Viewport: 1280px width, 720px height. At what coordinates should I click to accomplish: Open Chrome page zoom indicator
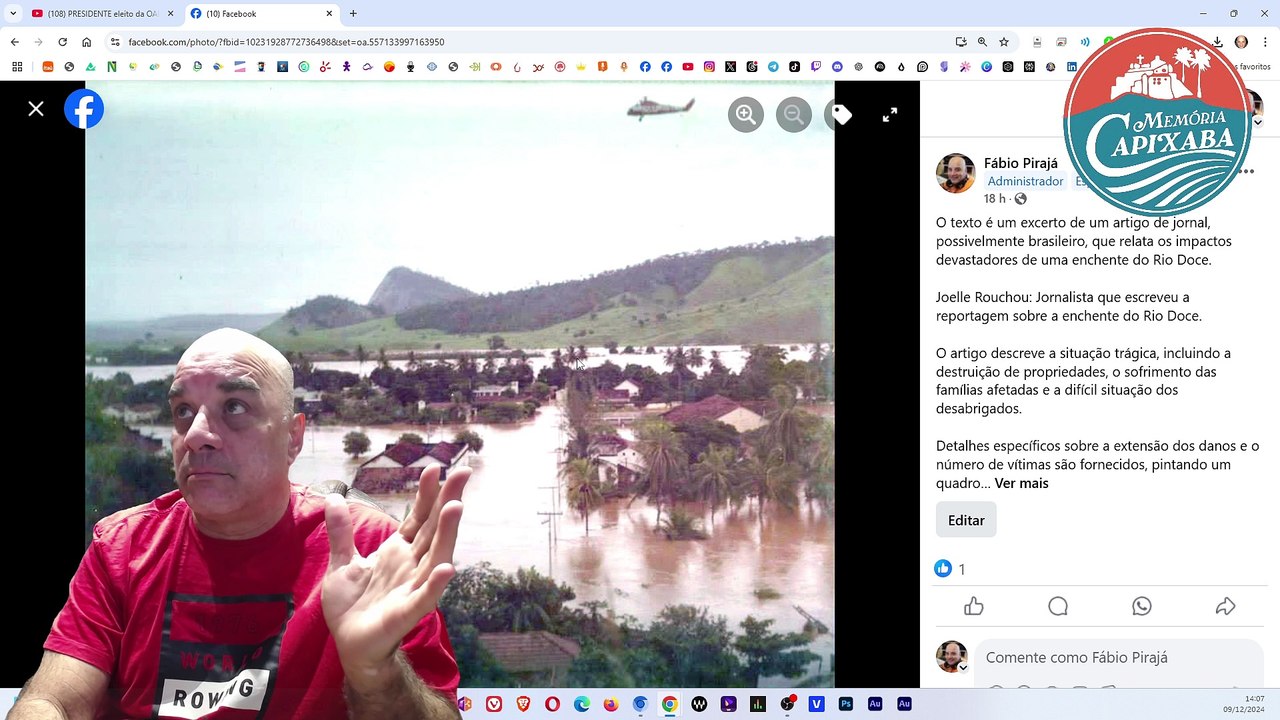point(982,42)
